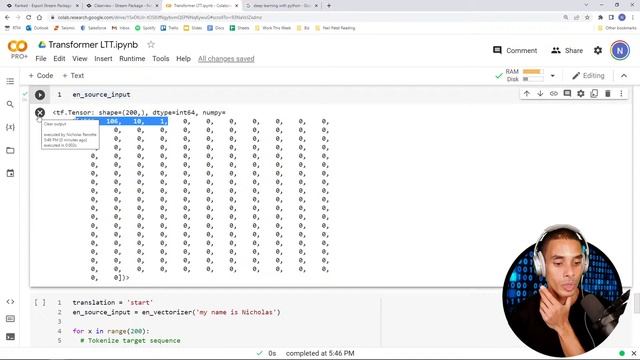Screen dimensions: 640x360
Task: Copy link to cell icon
Action: pyautogui.click(x=553, y=93)
